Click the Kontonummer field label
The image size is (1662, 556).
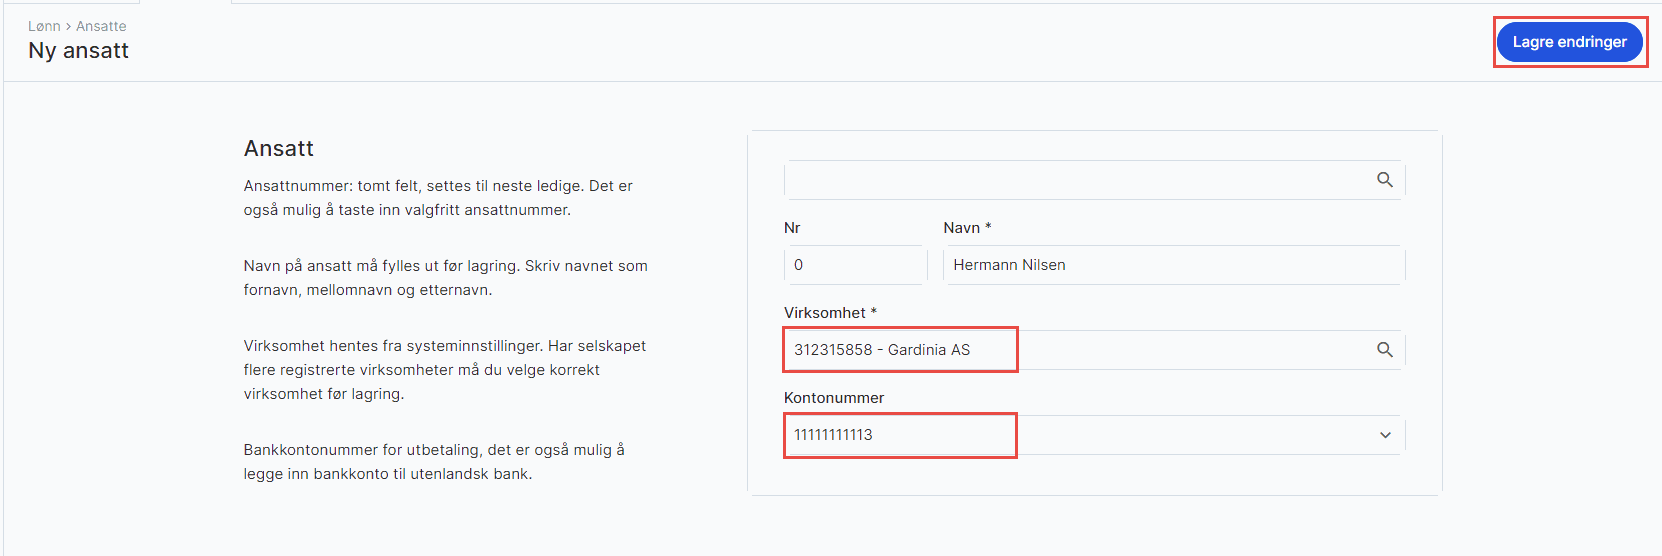pos(834,398)
